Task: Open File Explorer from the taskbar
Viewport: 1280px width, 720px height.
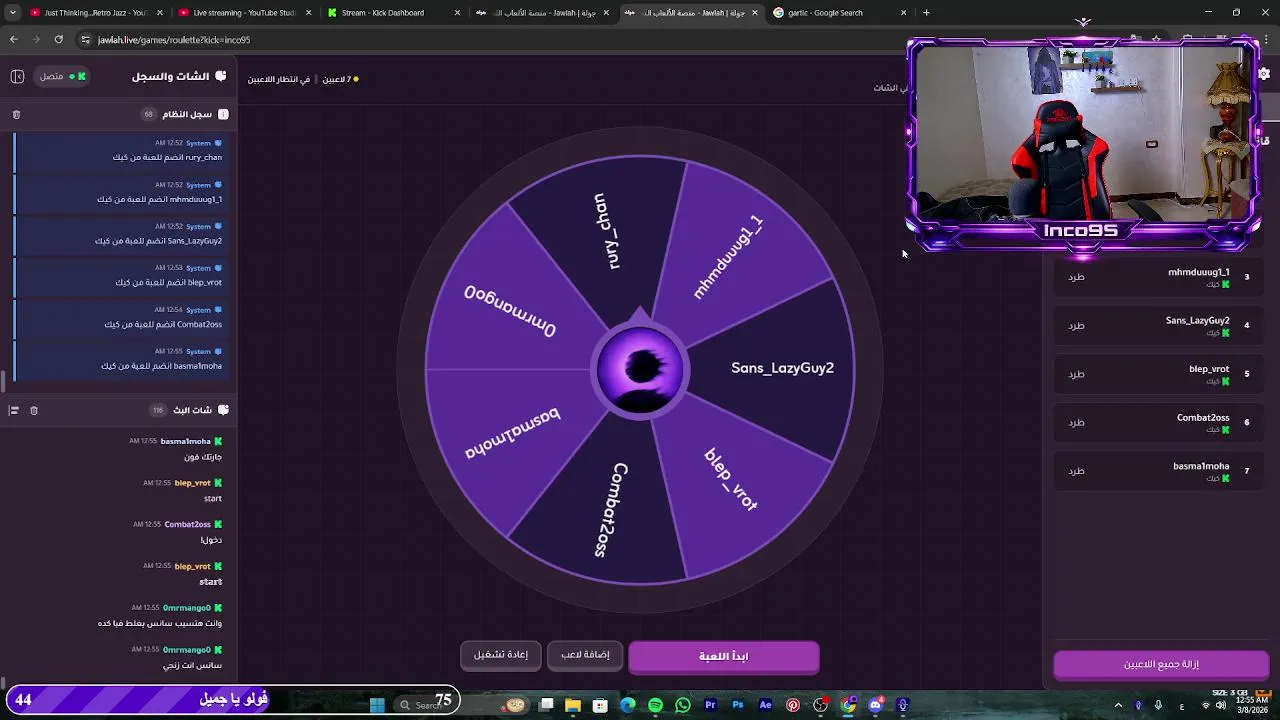Action: tap(573, 705)
